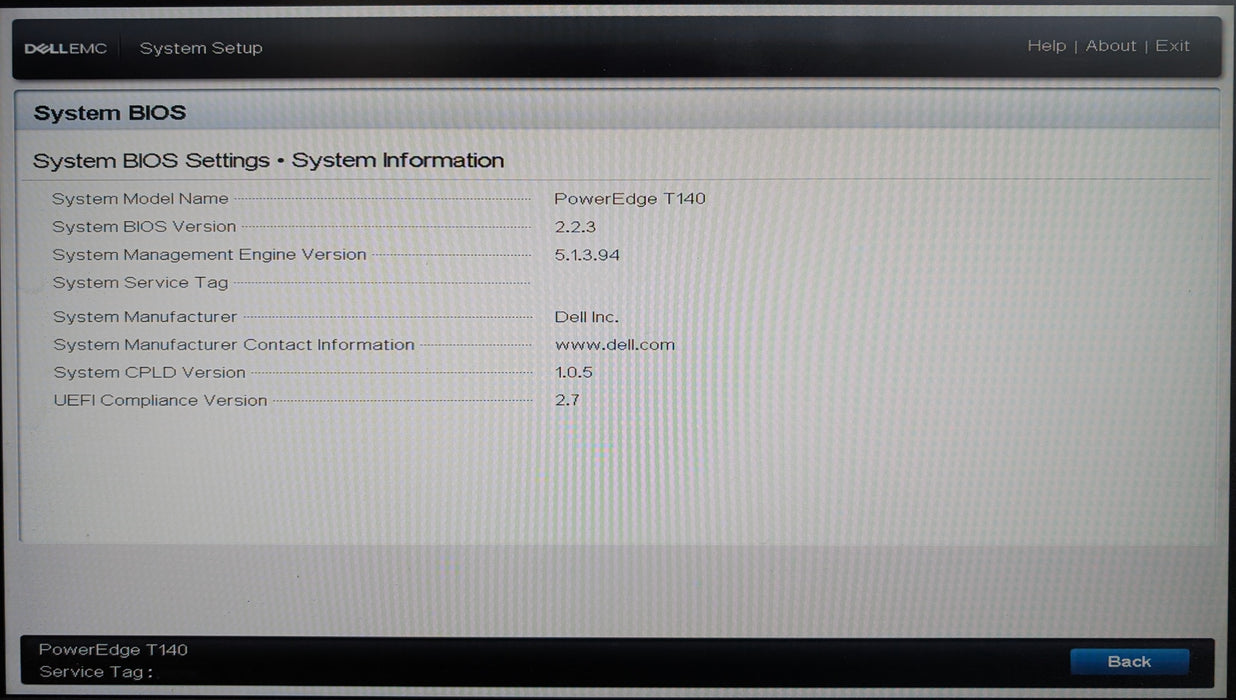
Task: Select the System Model Name label
Action: point(140,199)
